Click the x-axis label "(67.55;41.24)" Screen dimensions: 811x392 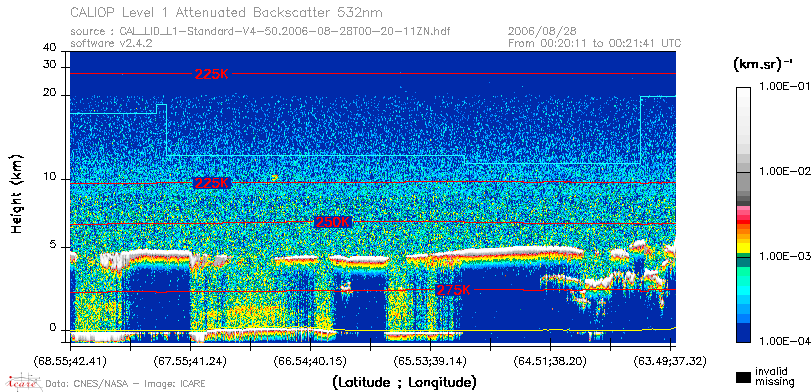pos(190,361)
